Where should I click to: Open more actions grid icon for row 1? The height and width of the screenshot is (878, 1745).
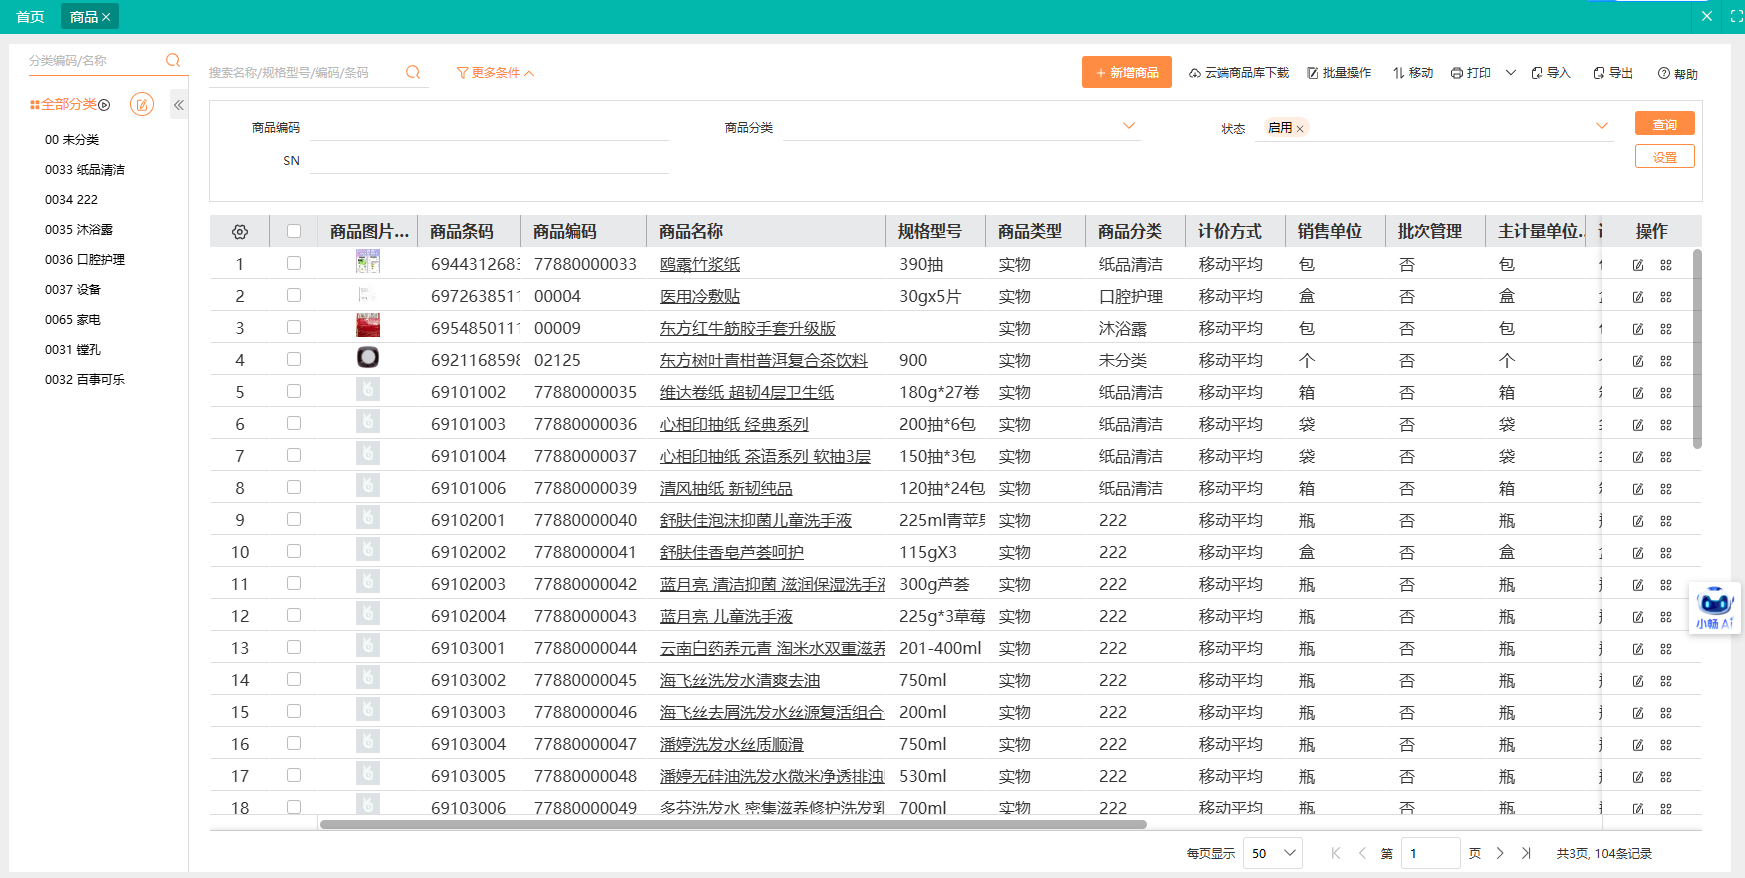1666,265
